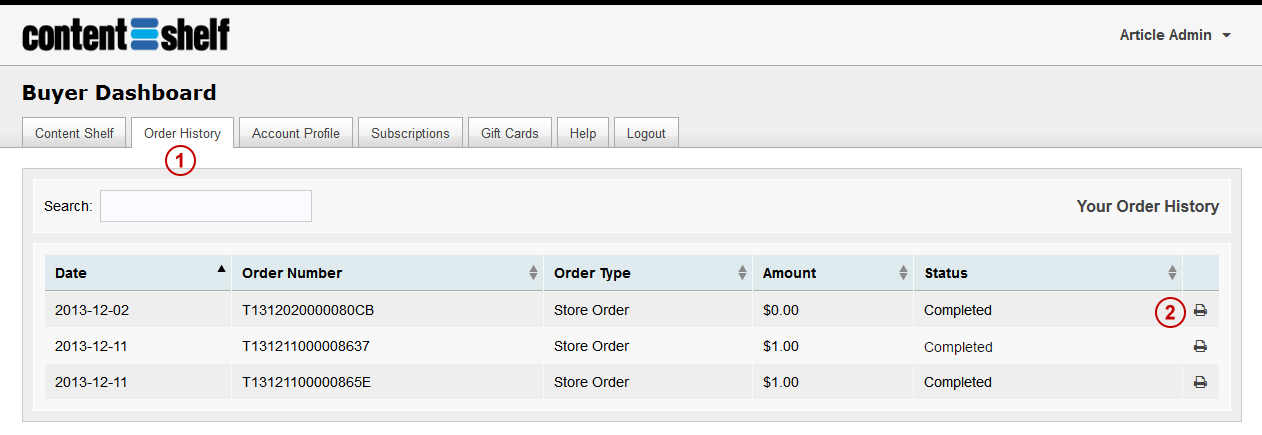Screen dimensions: 1262x435
Task: Sort orders by Amount column
Action: [832, 273]
